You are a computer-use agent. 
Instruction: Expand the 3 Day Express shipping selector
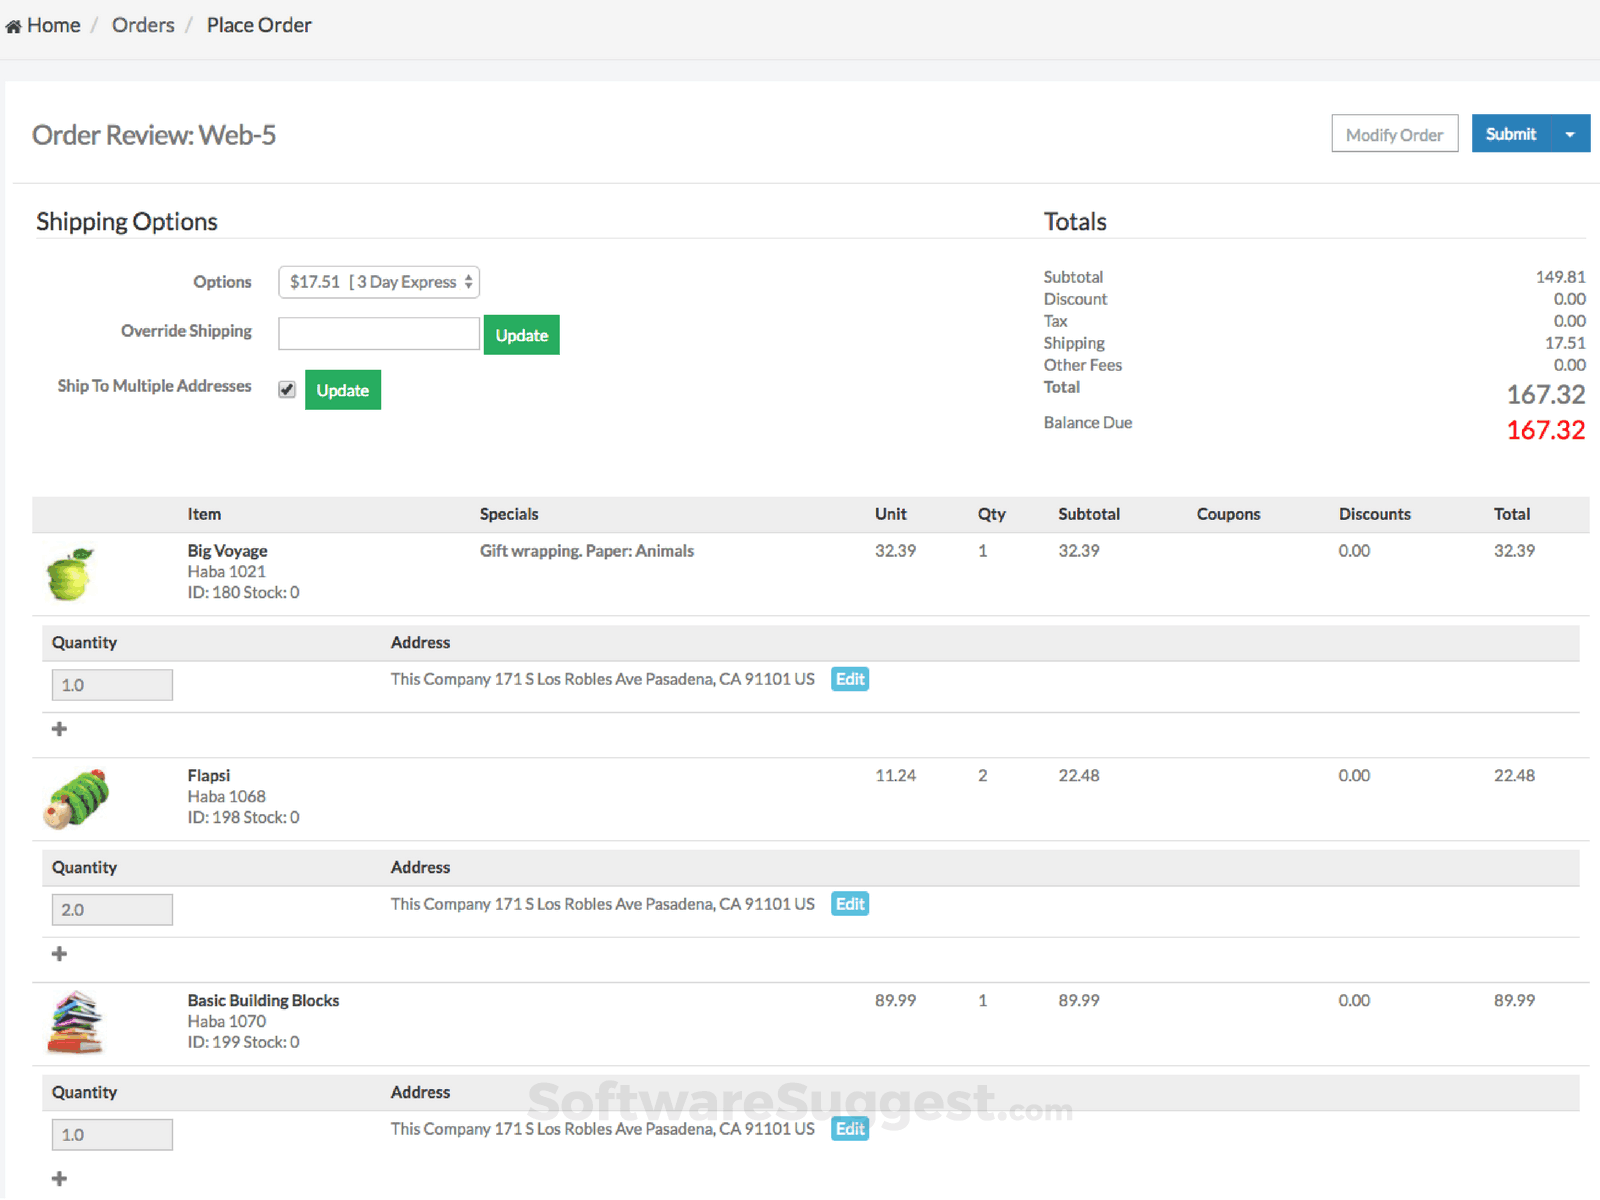coord(378,282)
